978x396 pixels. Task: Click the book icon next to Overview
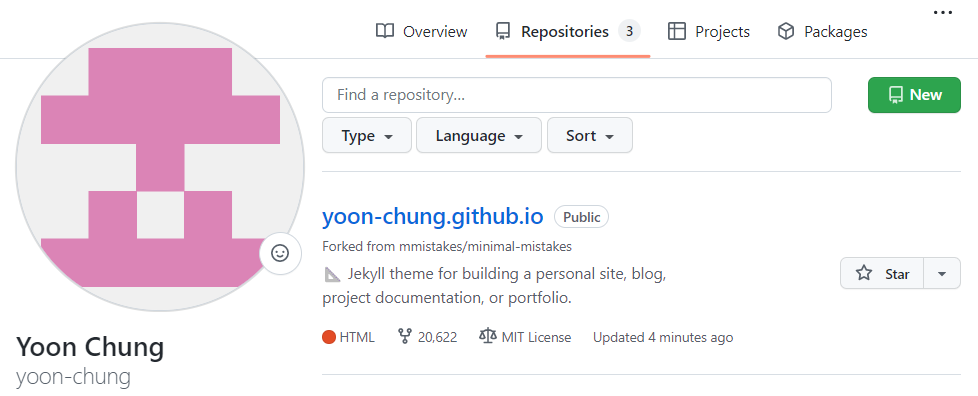[x=385, y=31]
